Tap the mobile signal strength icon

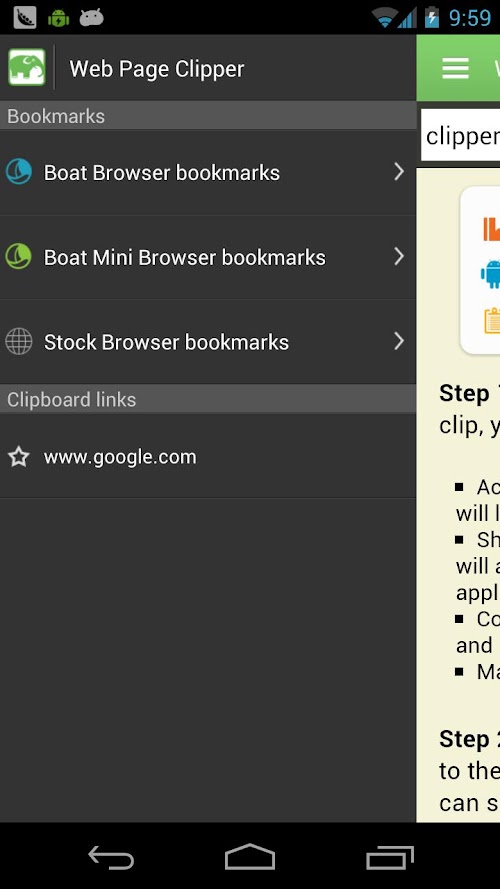(407, 18)
